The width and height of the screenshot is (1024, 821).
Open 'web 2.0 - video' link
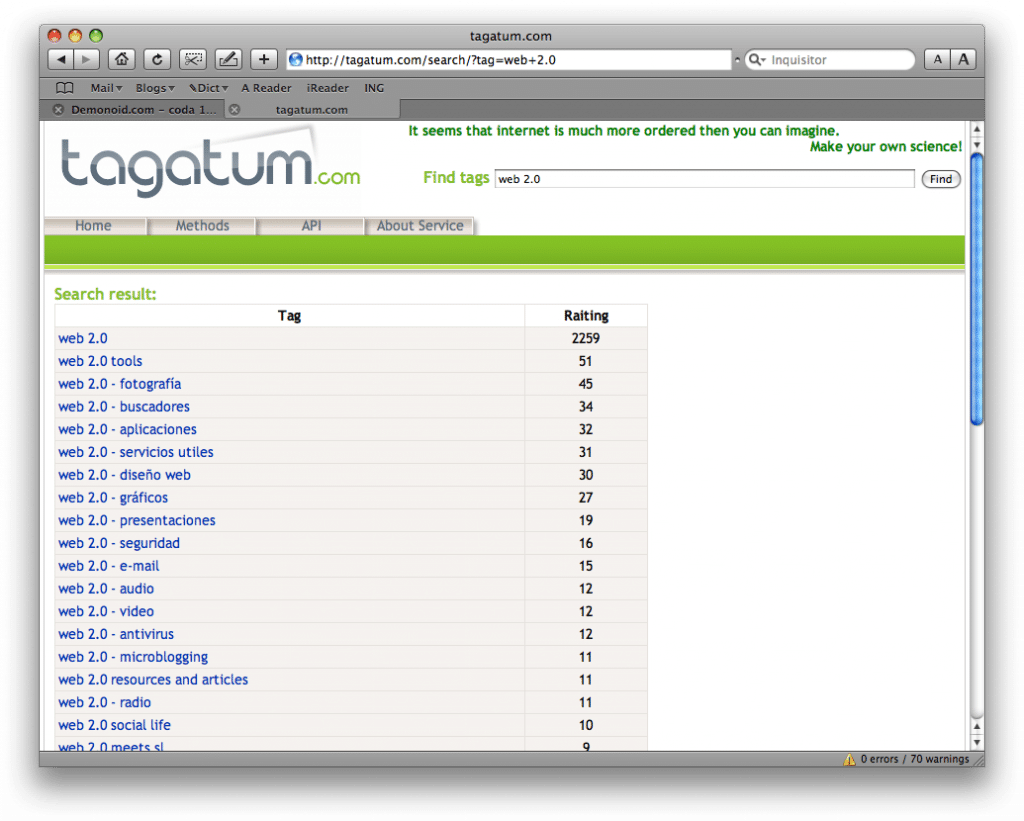[106, 611]
